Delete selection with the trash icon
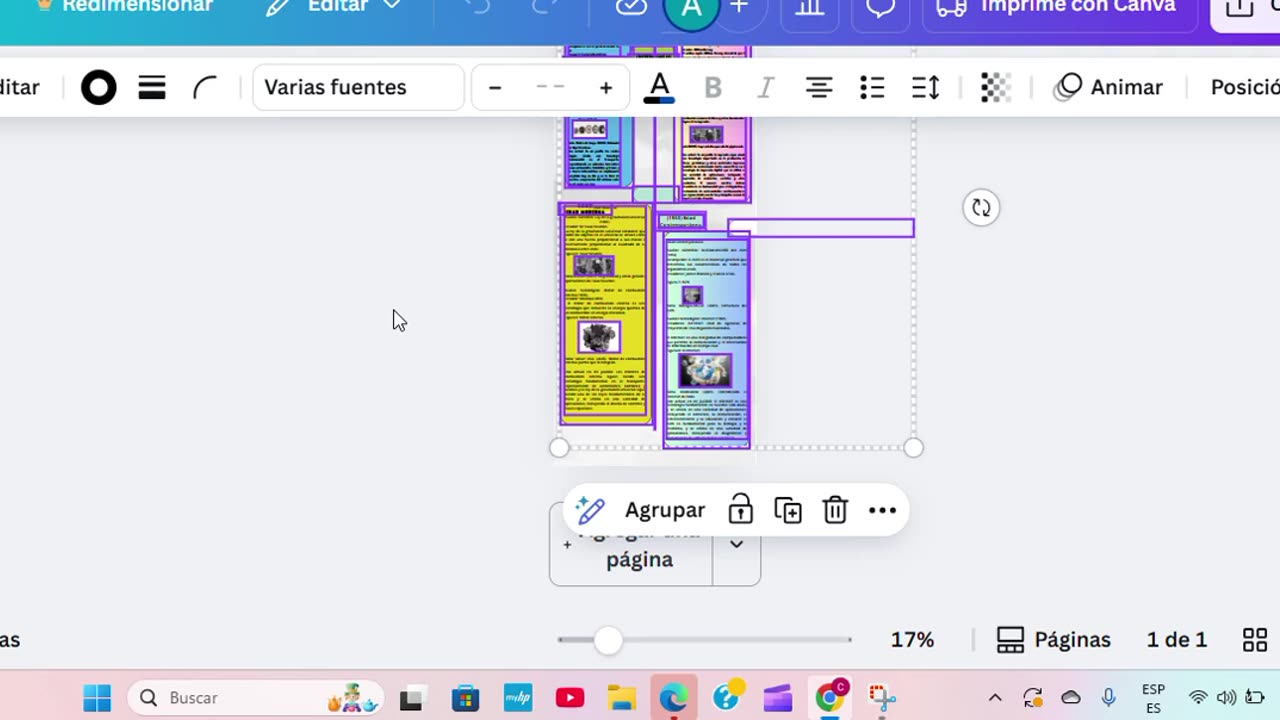Screen dimensions: 1280x720 click(x=835, y=510)
